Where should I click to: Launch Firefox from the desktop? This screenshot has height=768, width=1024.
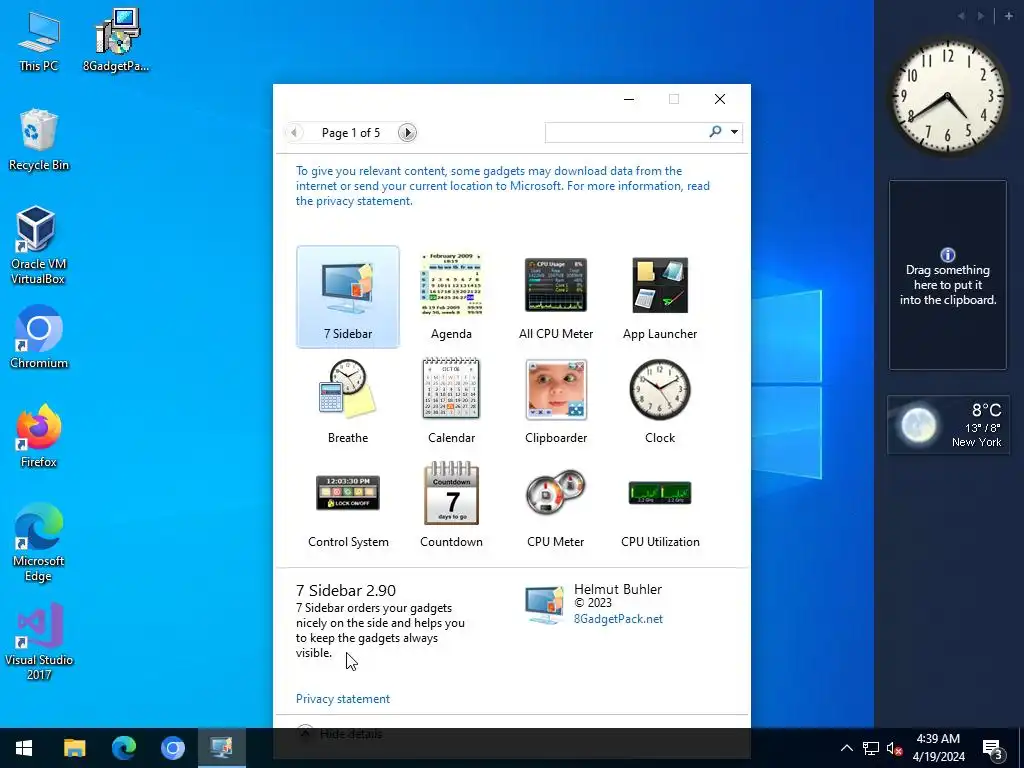click(39, 436)
